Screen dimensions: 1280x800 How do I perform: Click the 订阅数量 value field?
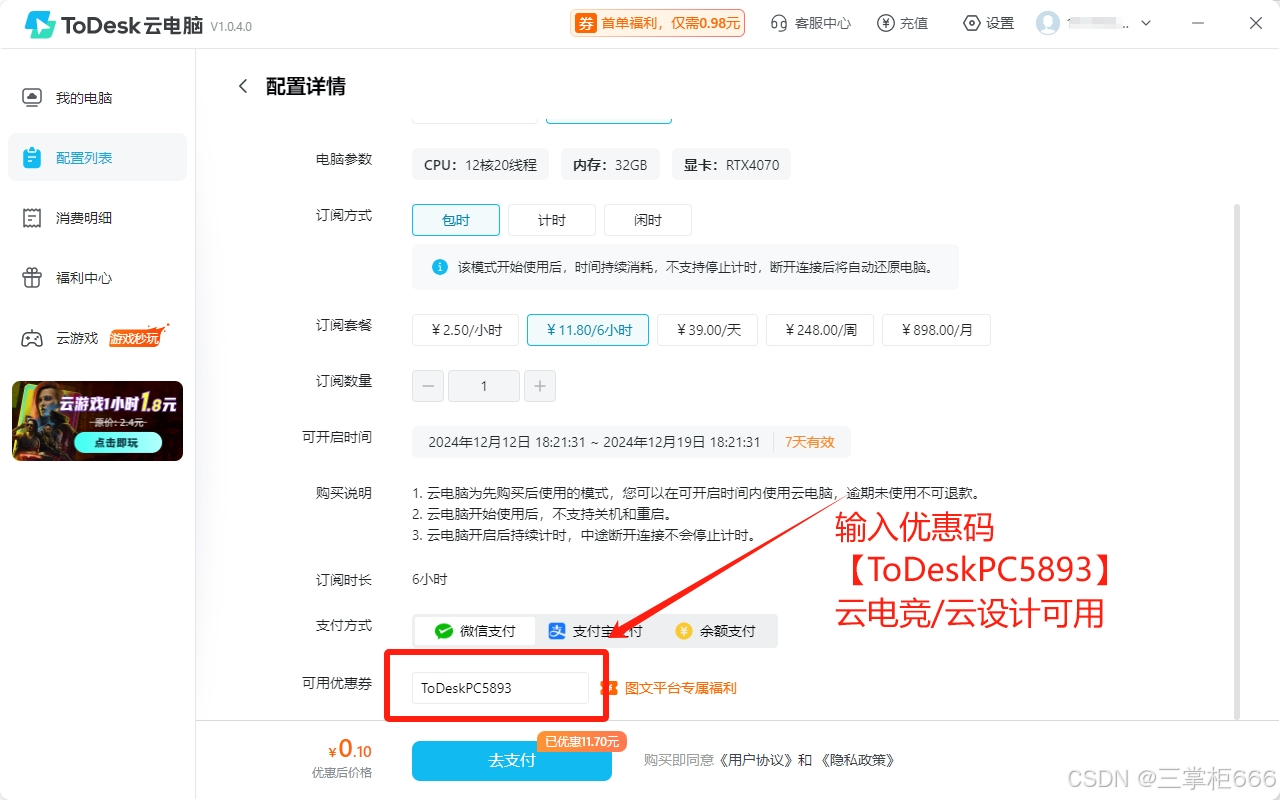484,386
